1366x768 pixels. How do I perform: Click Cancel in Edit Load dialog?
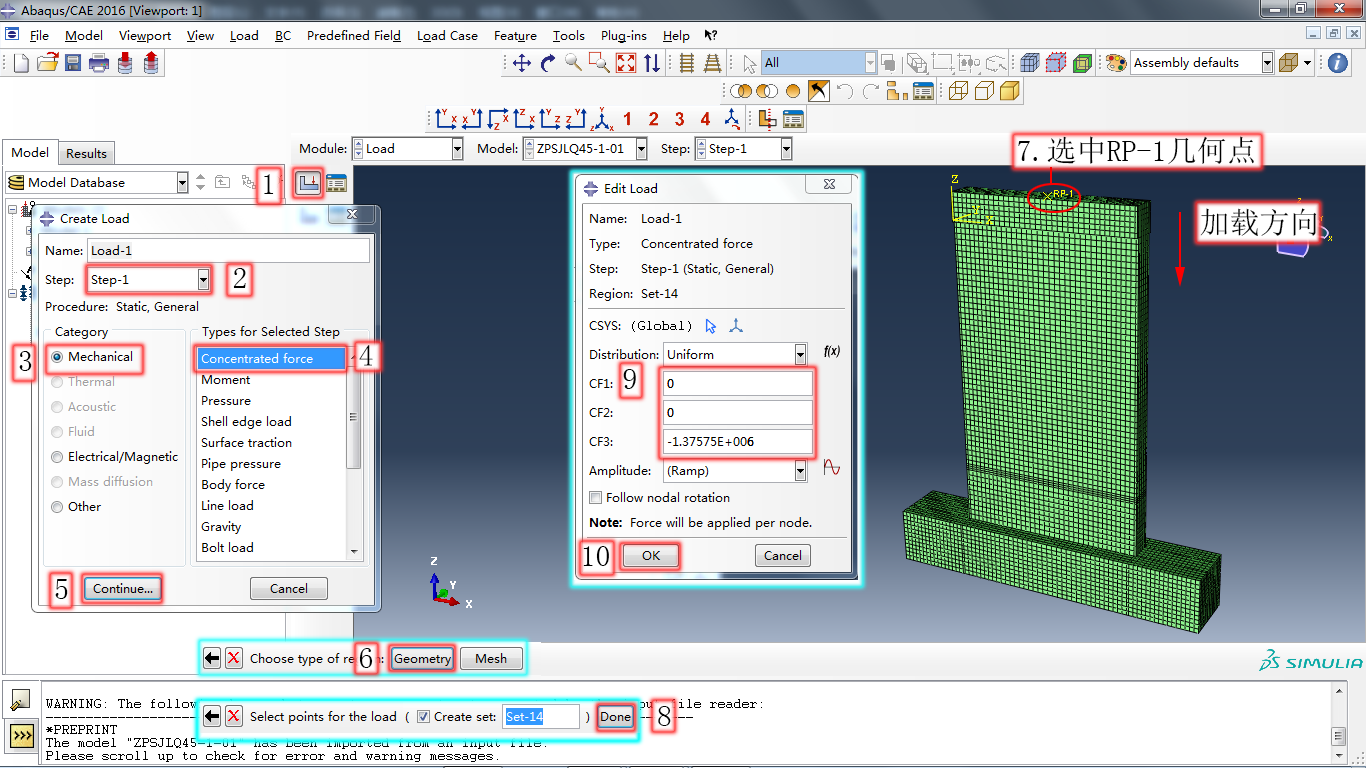click(783, 556)
